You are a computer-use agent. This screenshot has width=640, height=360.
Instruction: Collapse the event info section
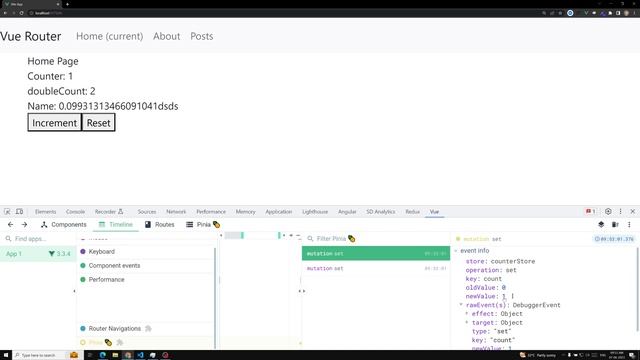point(456,251)
